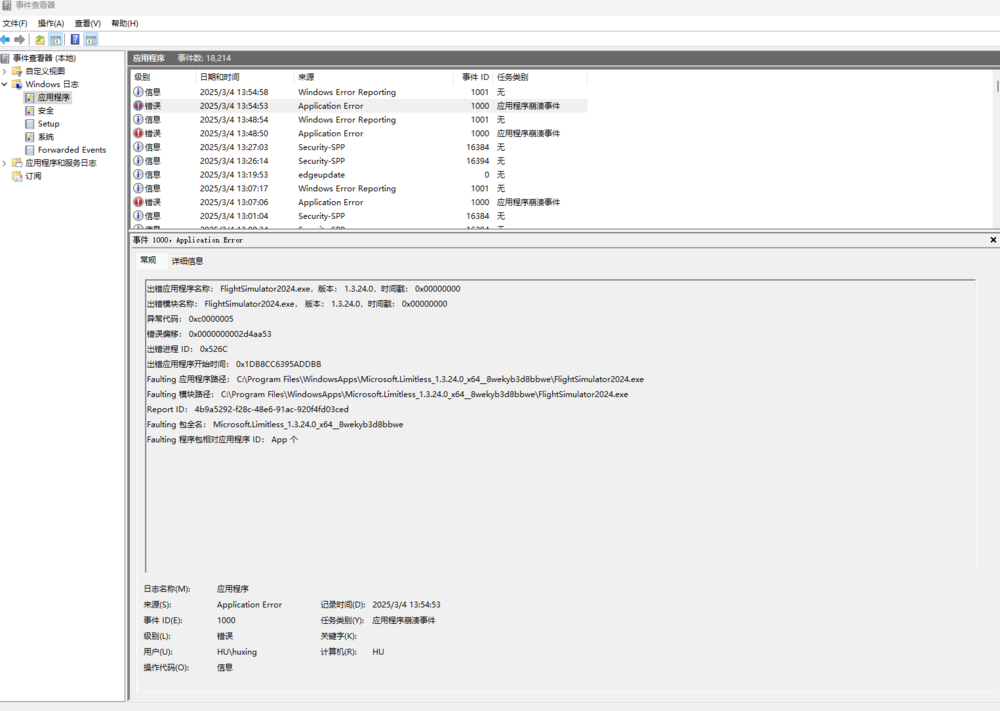Click the 订阅 subscriptions node icon
The width and height of the screenshot is (1000, 711).
17,176
